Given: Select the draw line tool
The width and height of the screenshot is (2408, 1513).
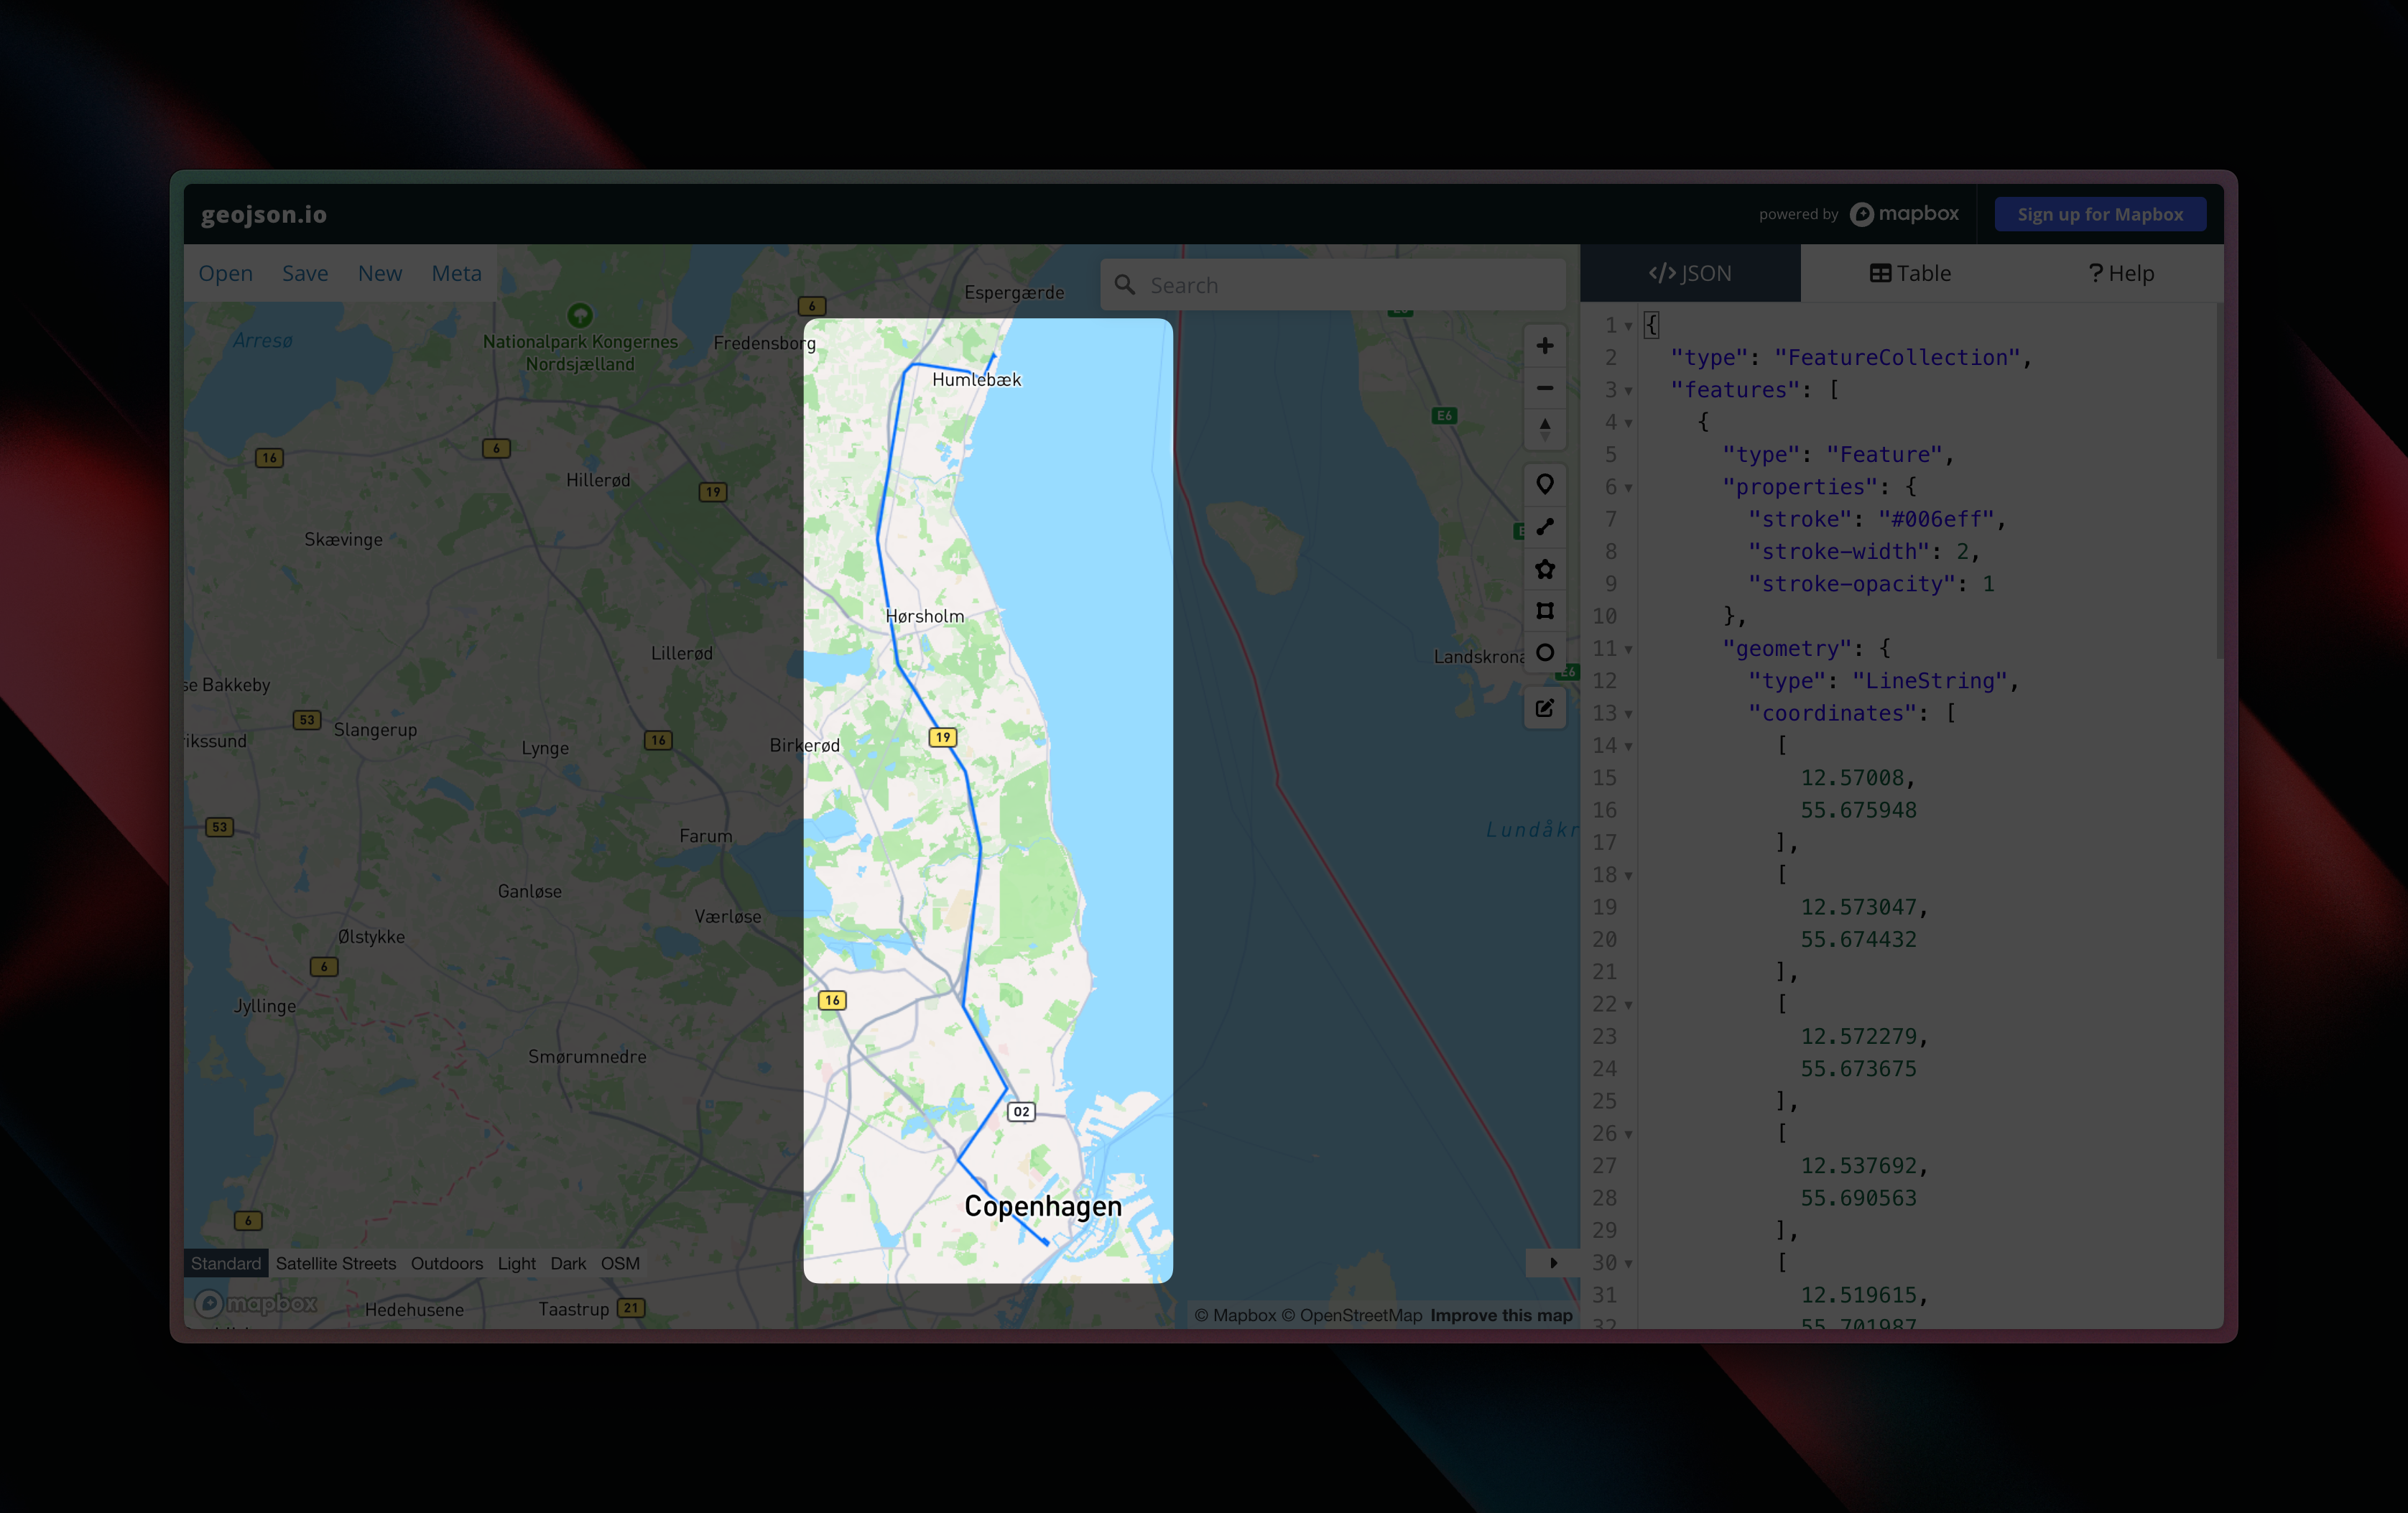Looking at the screenshot, I should (1544, 527).
